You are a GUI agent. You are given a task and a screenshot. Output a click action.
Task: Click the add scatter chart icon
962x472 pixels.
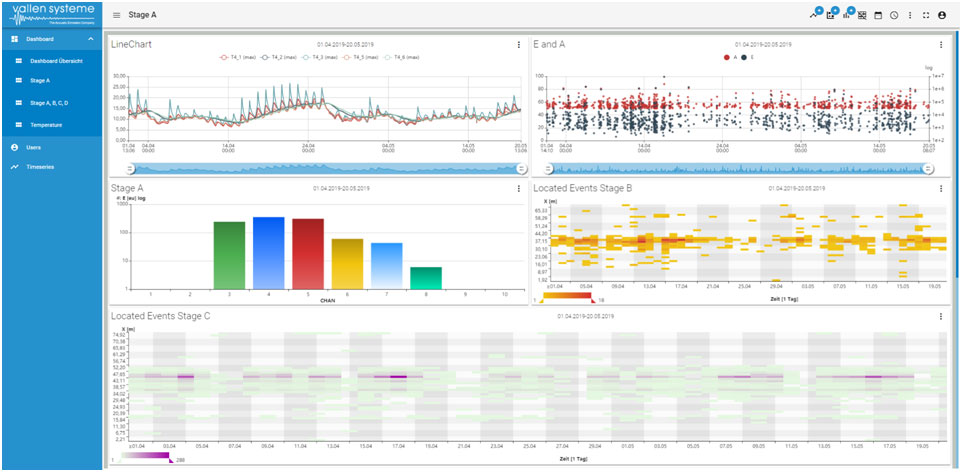coord(830,16)
